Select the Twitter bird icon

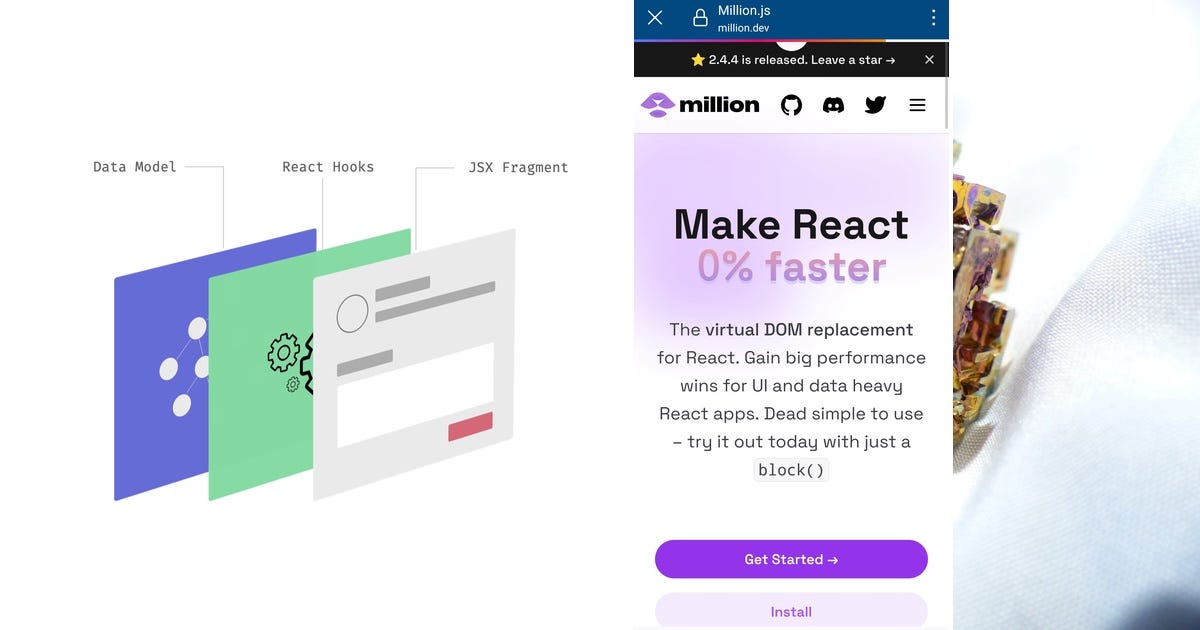(x=875, y=104)
